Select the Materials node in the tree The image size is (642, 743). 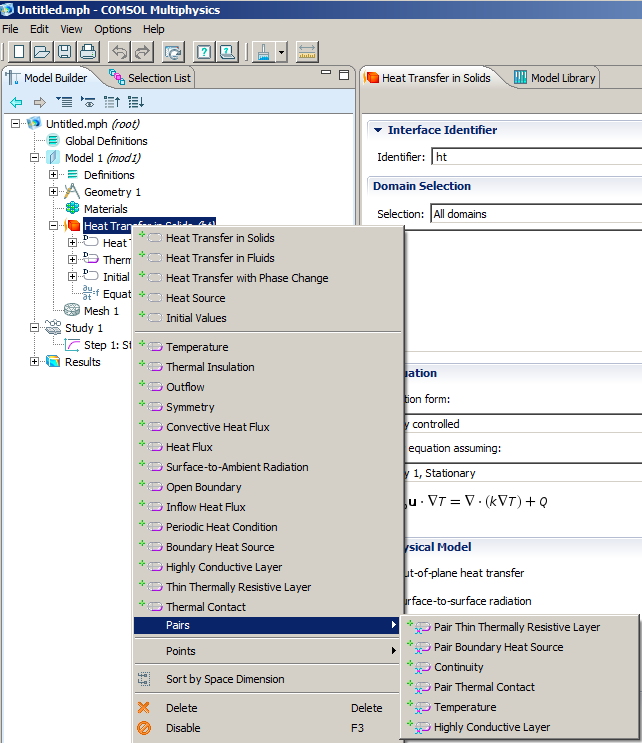click(105, 209)
